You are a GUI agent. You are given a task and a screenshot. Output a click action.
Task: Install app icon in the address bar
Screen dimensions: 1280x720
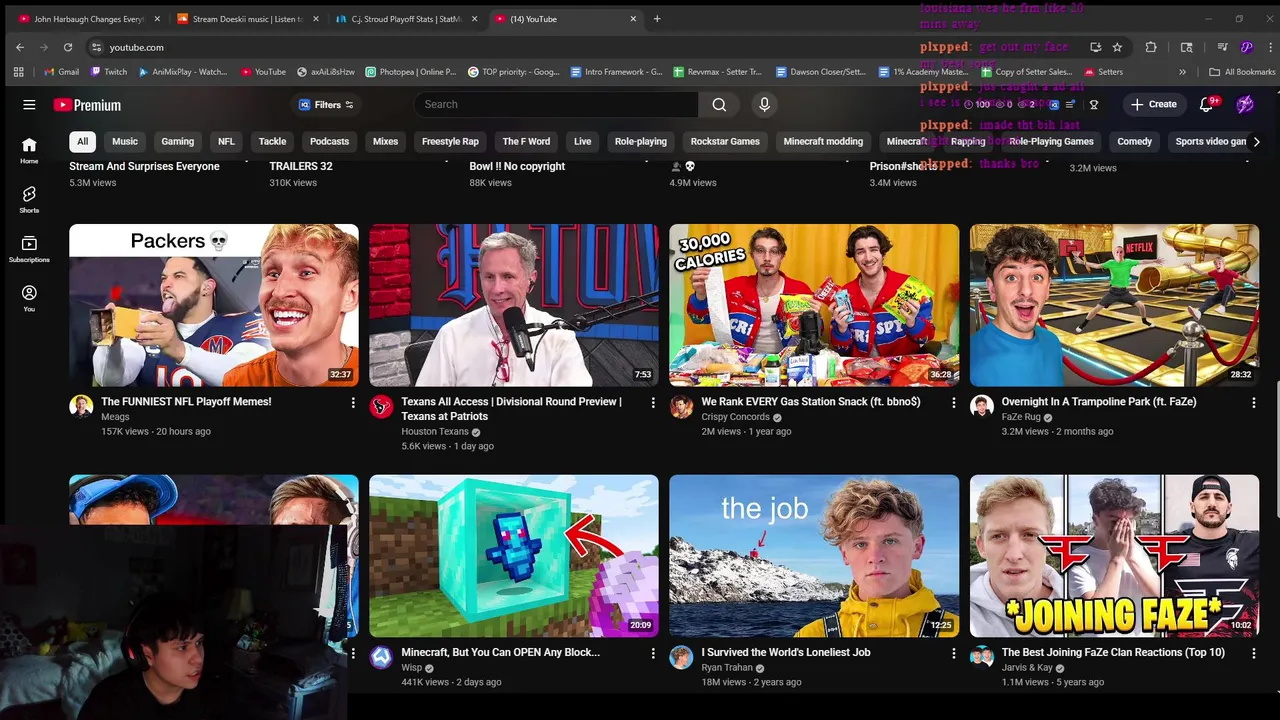click(1096, 47)
